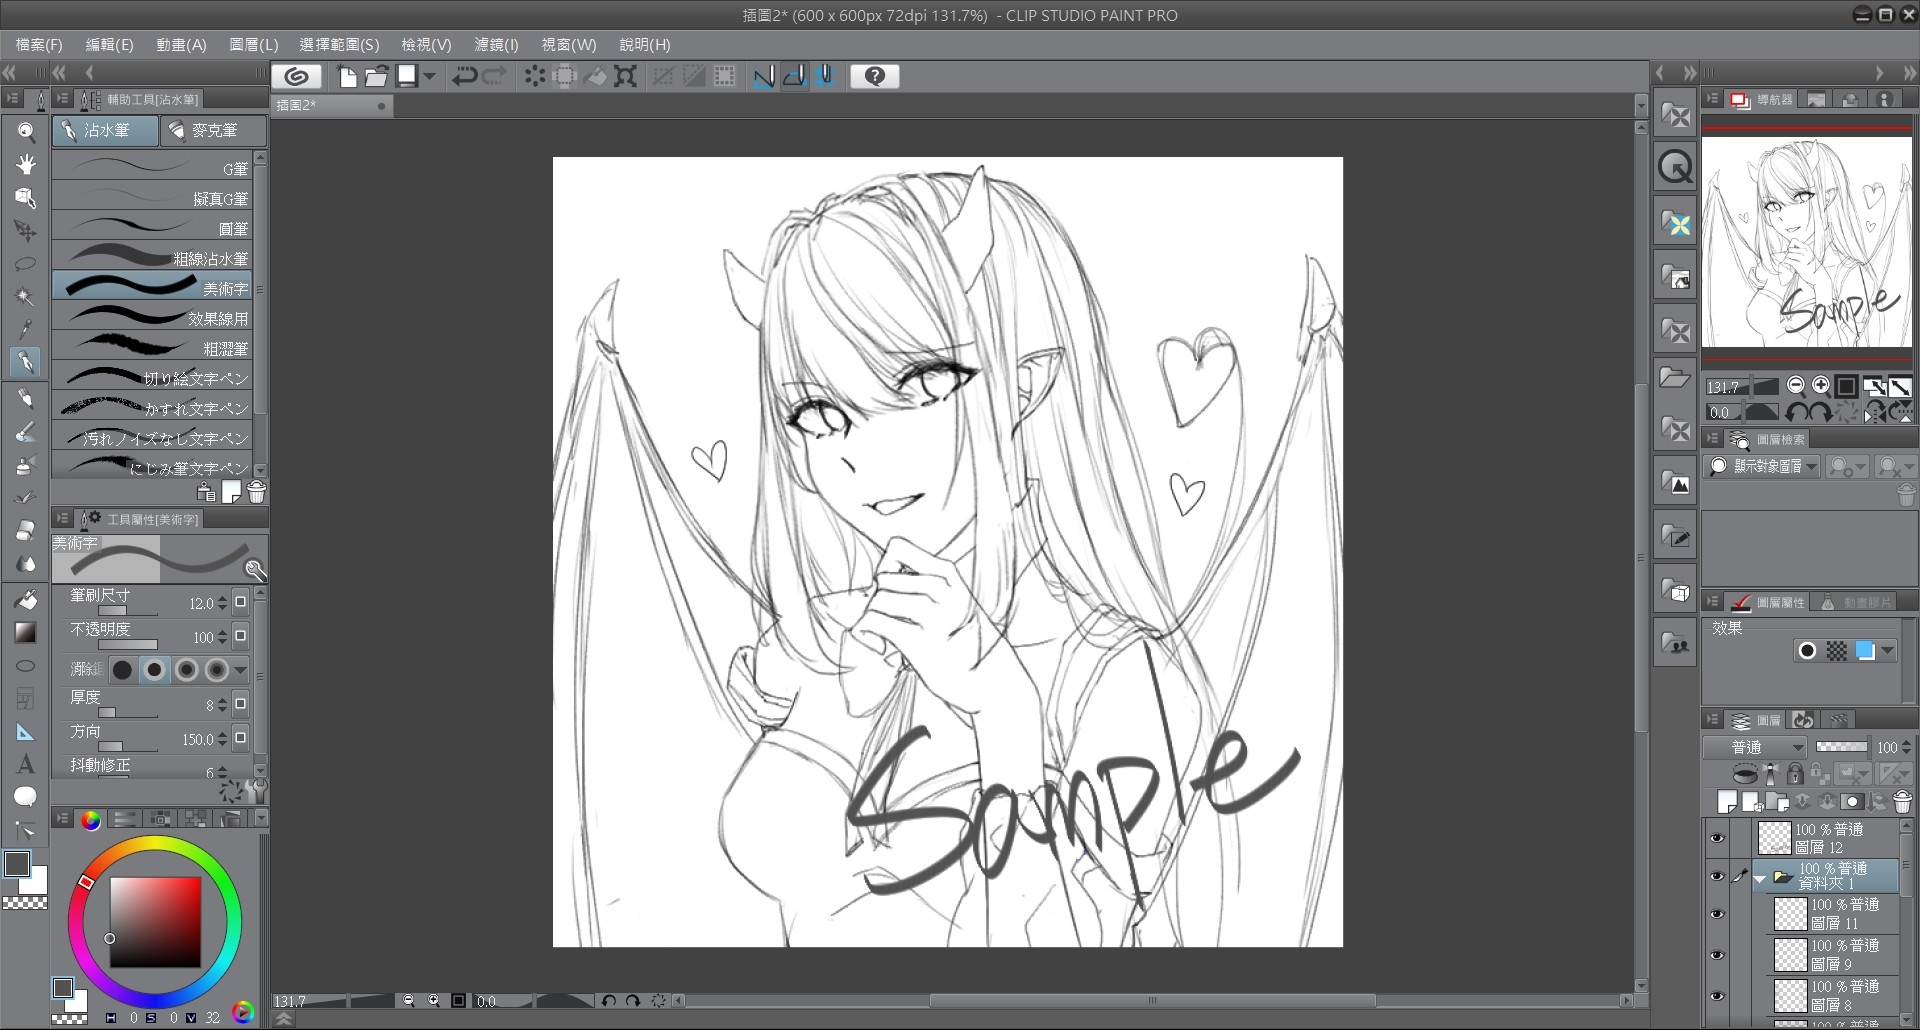Open the sub tool palette menu icon
This screenshot has height=1030, width=1920.
coord(63,99)
